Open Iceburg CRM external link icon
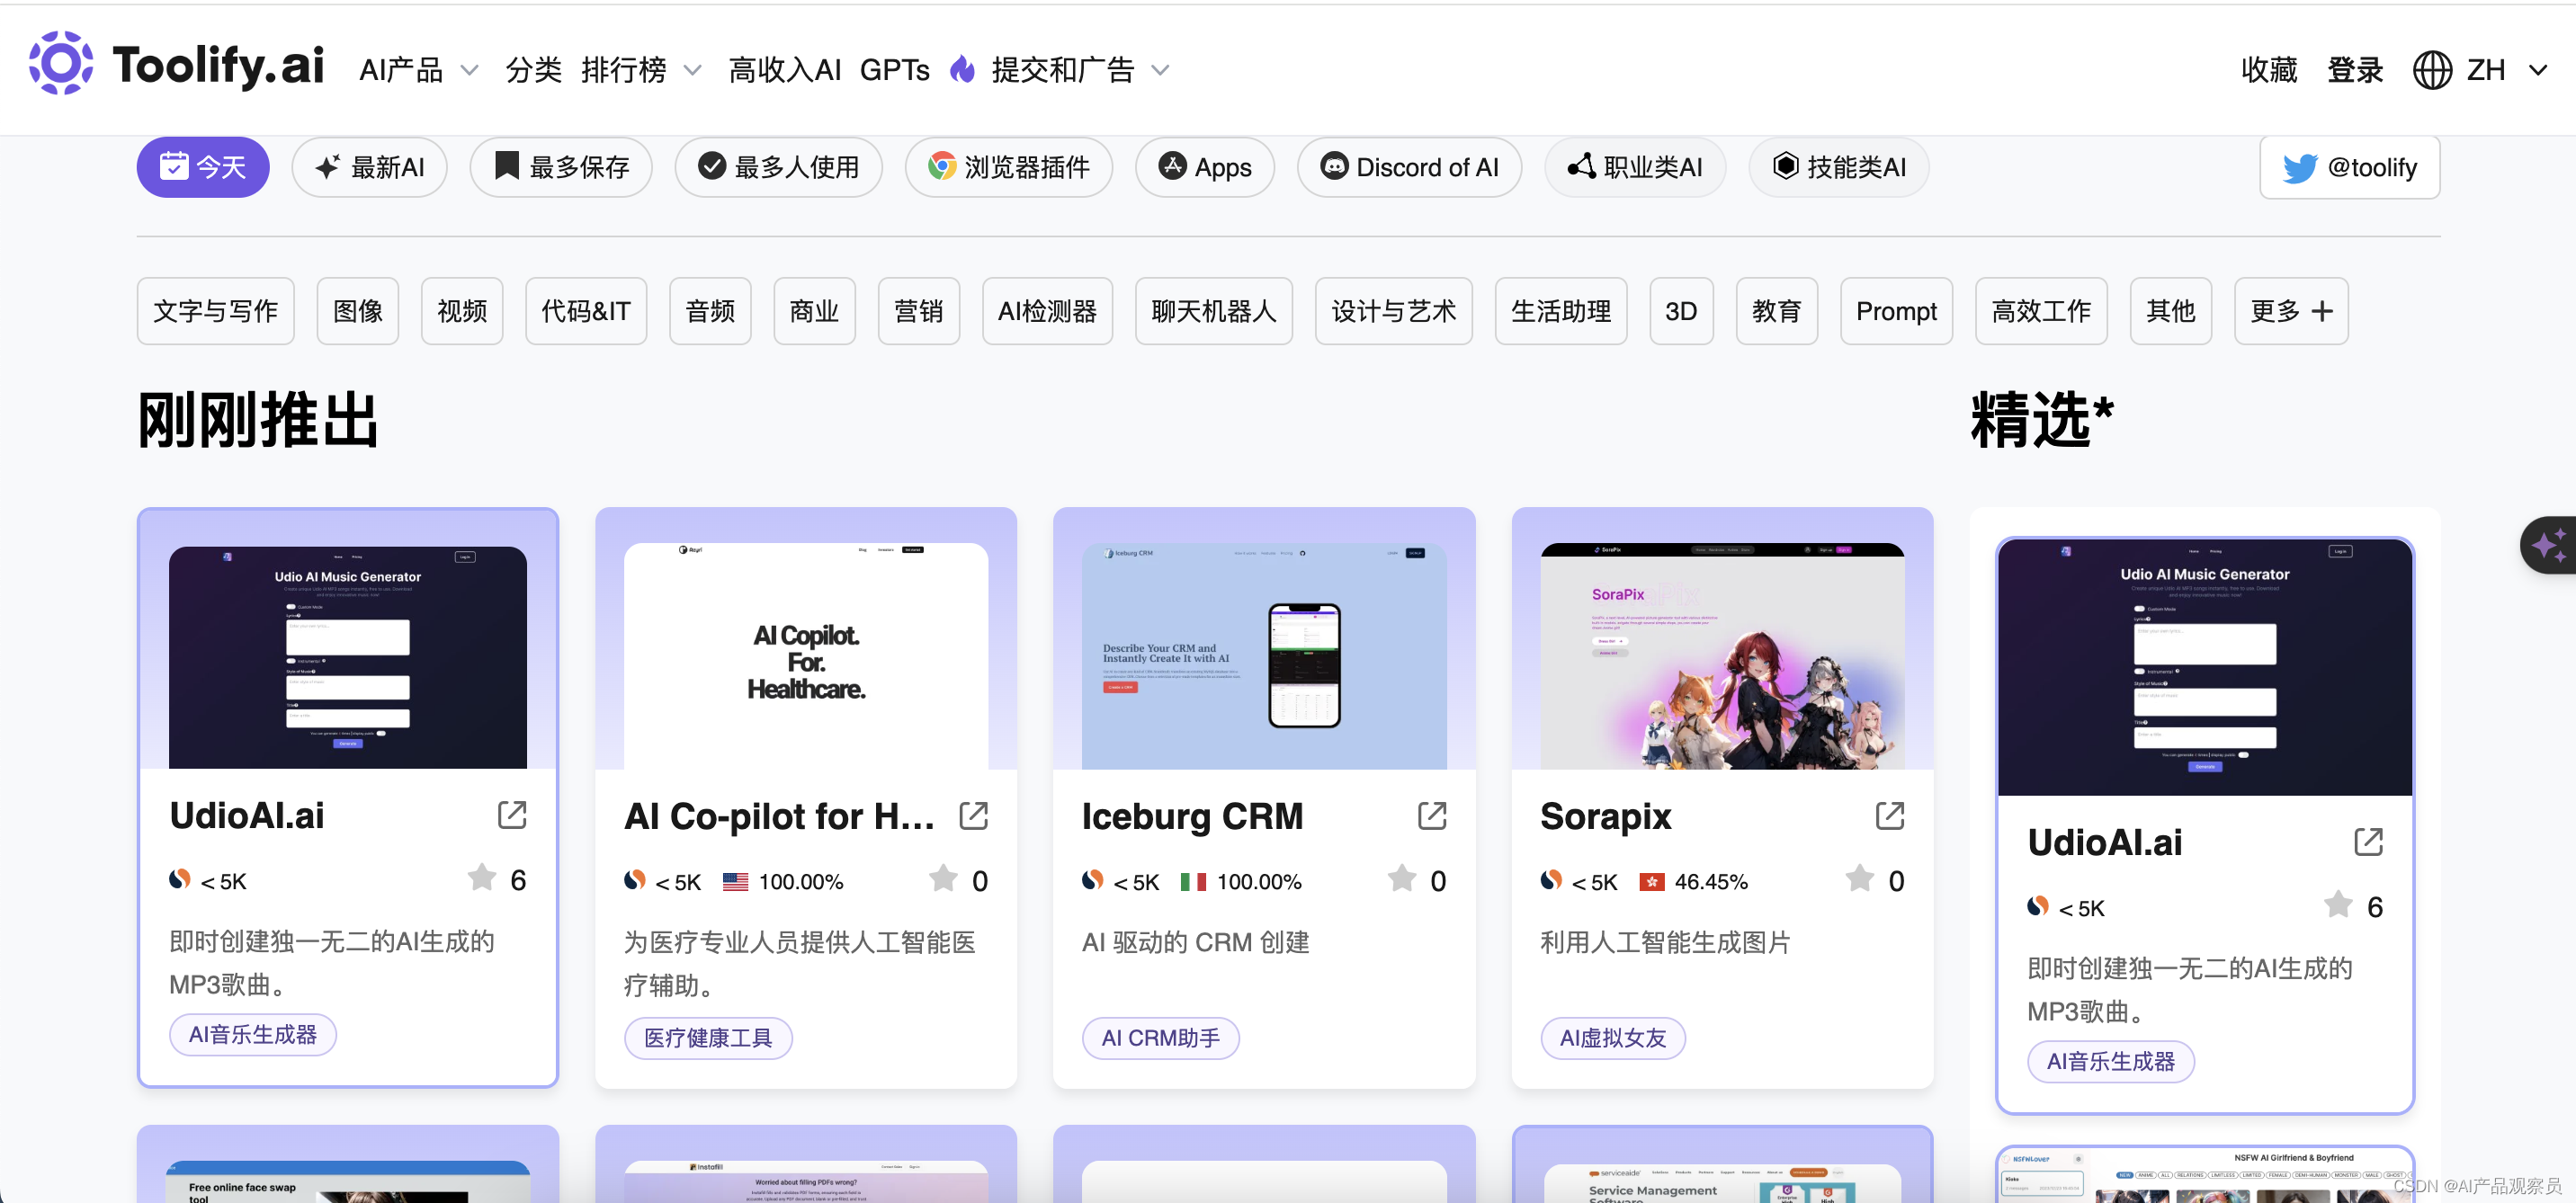 pyautogui.click(x=1432, y=816)
